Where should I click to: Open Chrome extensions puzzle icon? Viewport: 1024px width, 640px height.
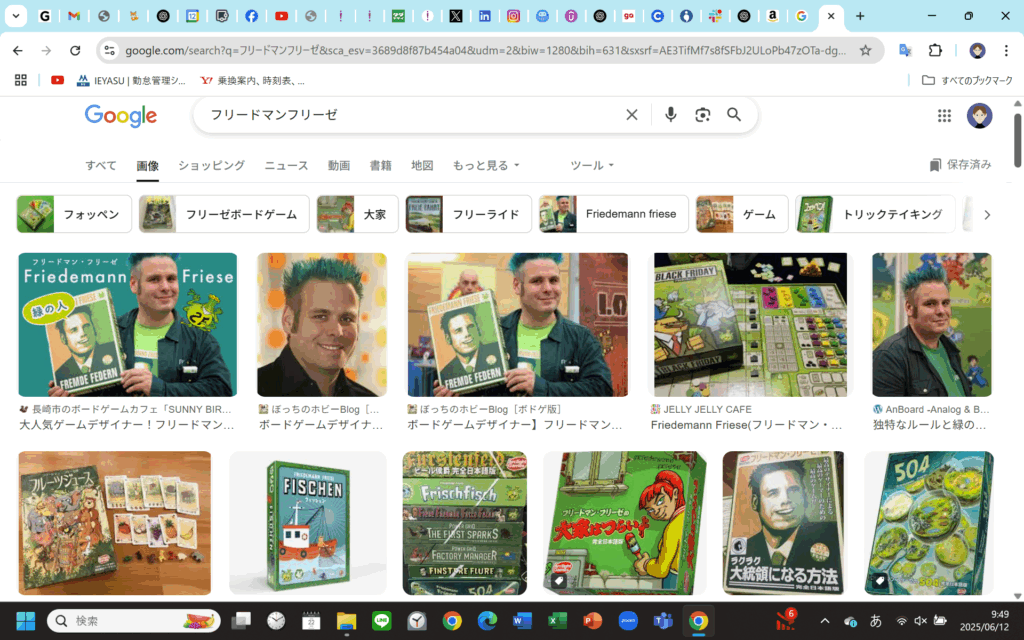935,50
